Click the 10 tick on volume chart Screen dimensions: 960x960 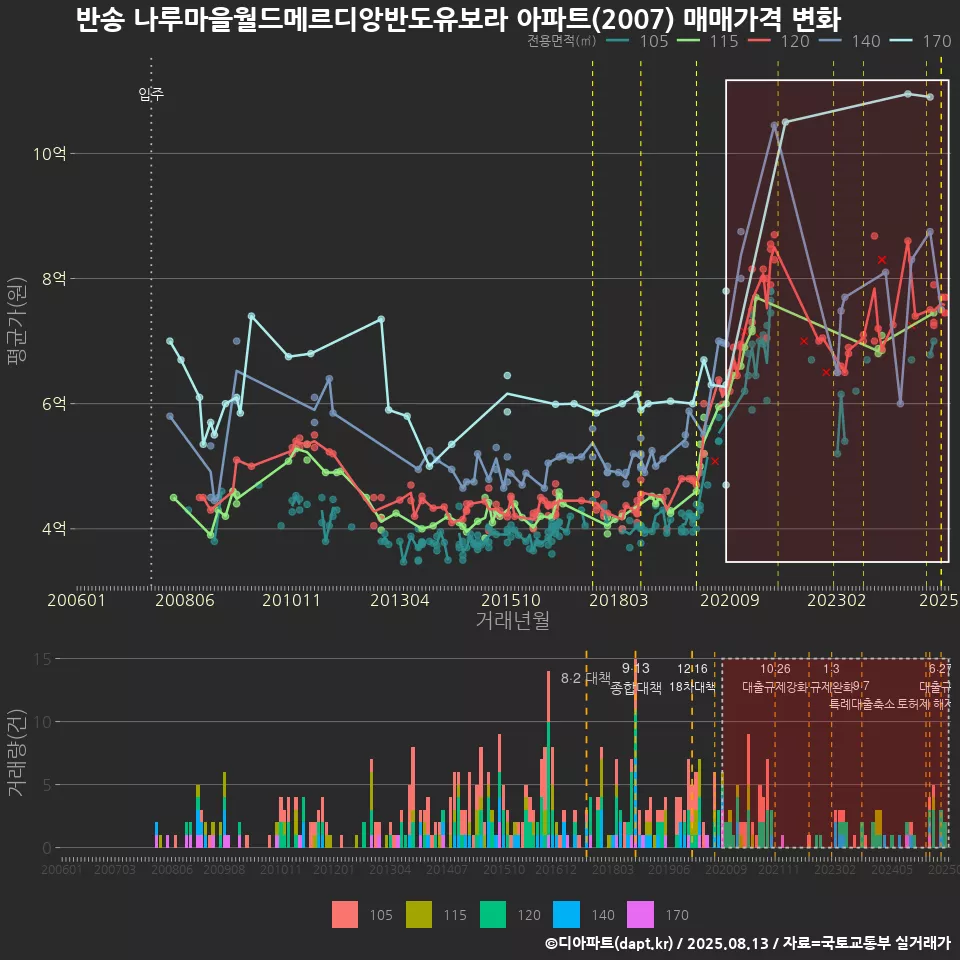point(43,722)
